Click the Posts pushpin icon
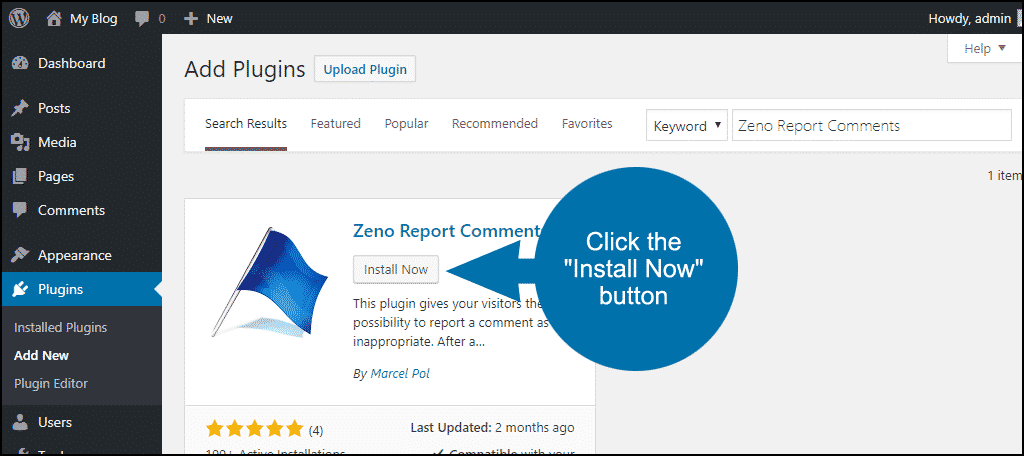 (x=21, y=108)
